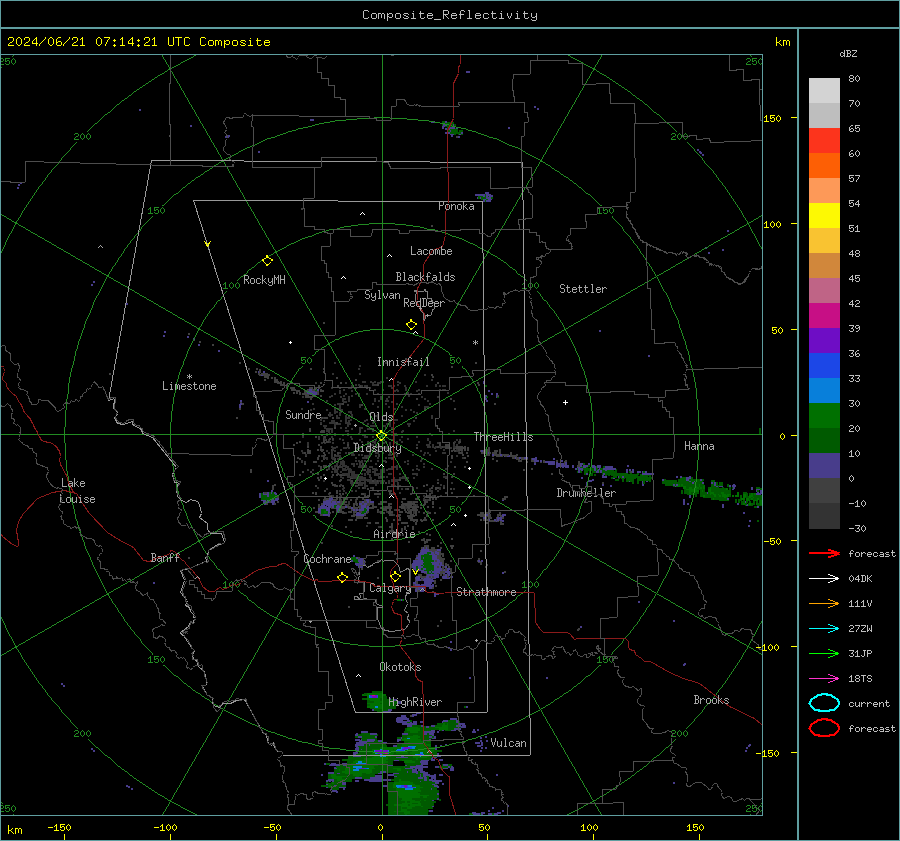The height and width of the screenshot is (841, 900).
Task: Click the 'Olds' city label
Action: click(381, 417)
